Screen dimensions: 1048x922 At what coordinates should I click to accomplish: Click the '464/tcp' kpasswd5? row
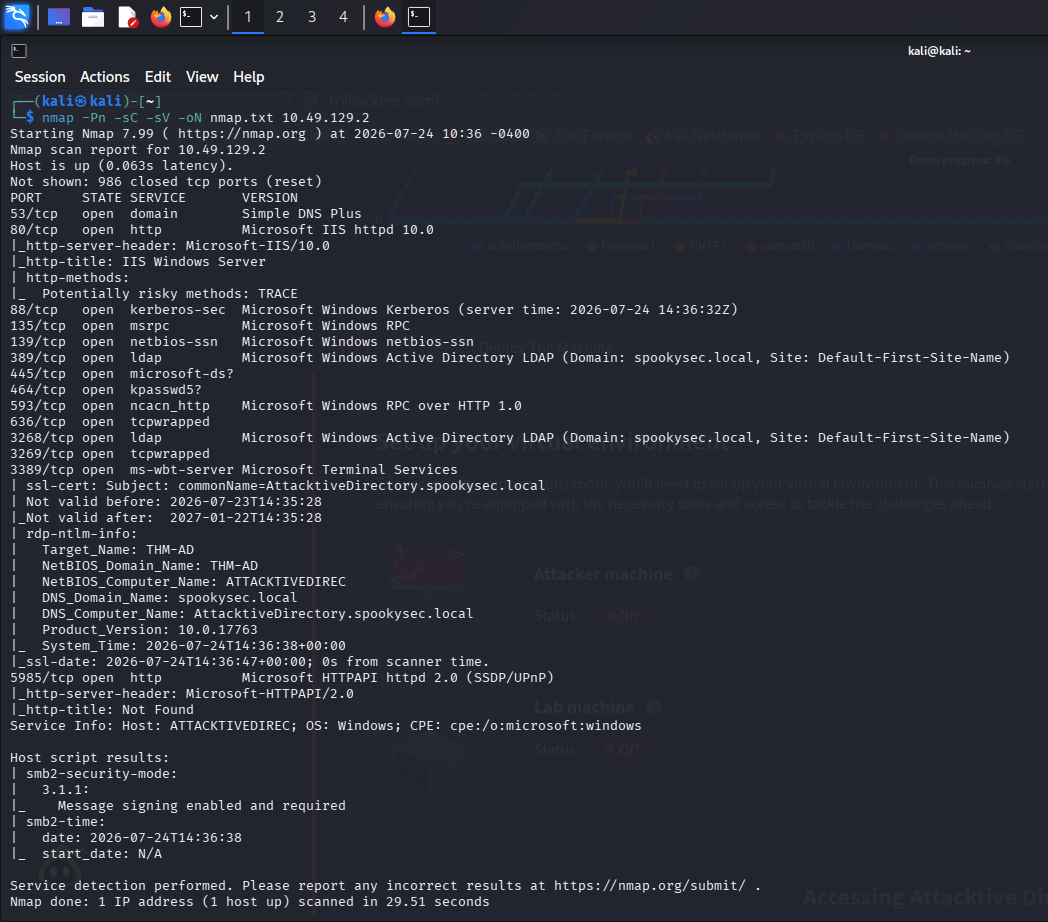[x=106, y=390]
